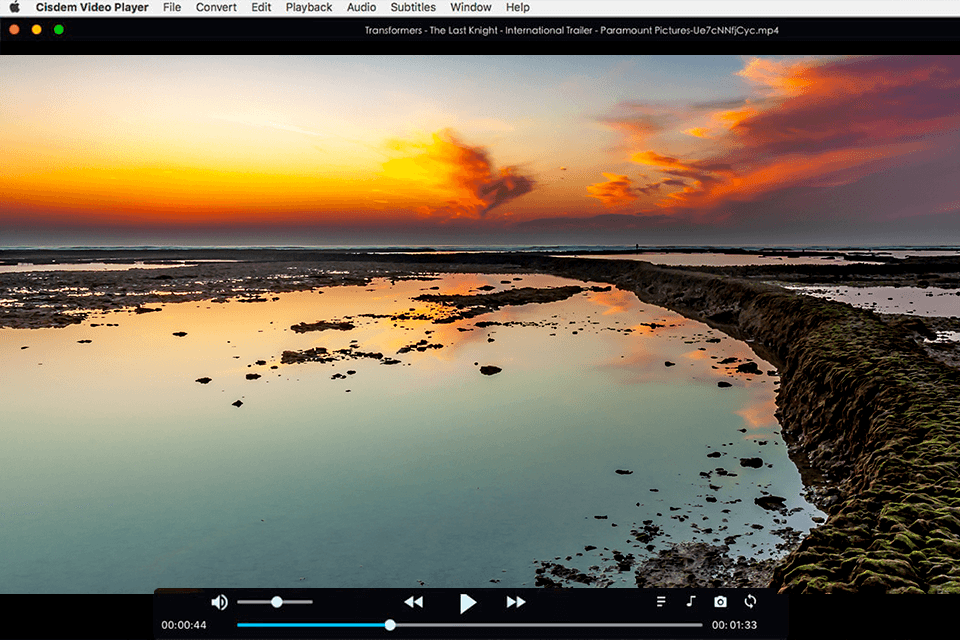This screenshot has width=960, height=640.
Task: Open the audio track music note icon
Action: [x=691, y=601]
